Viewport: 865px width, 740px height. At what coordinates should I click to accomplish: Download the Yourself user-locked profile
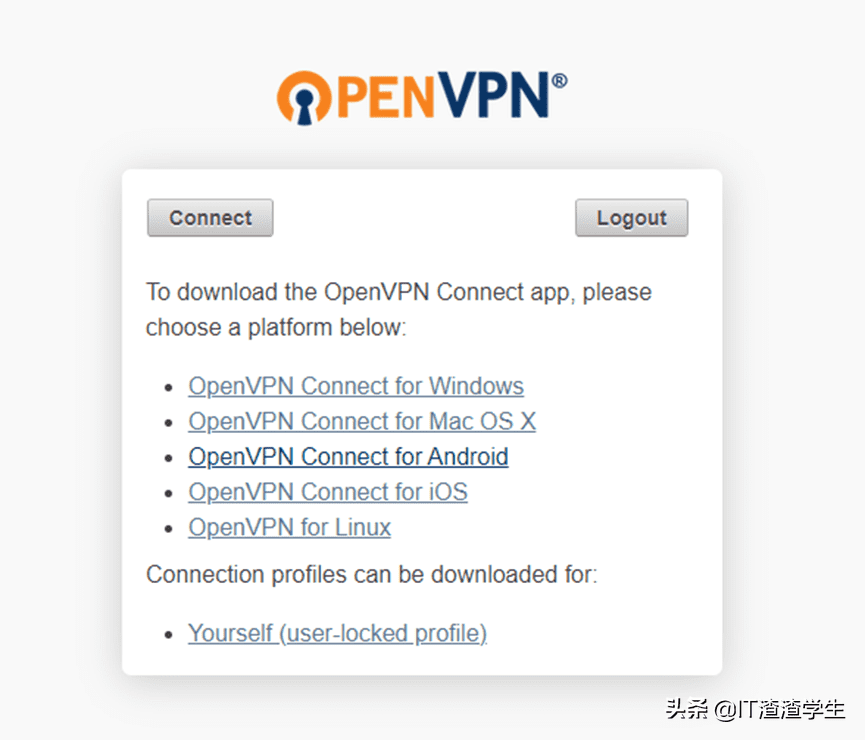point(337,633)
